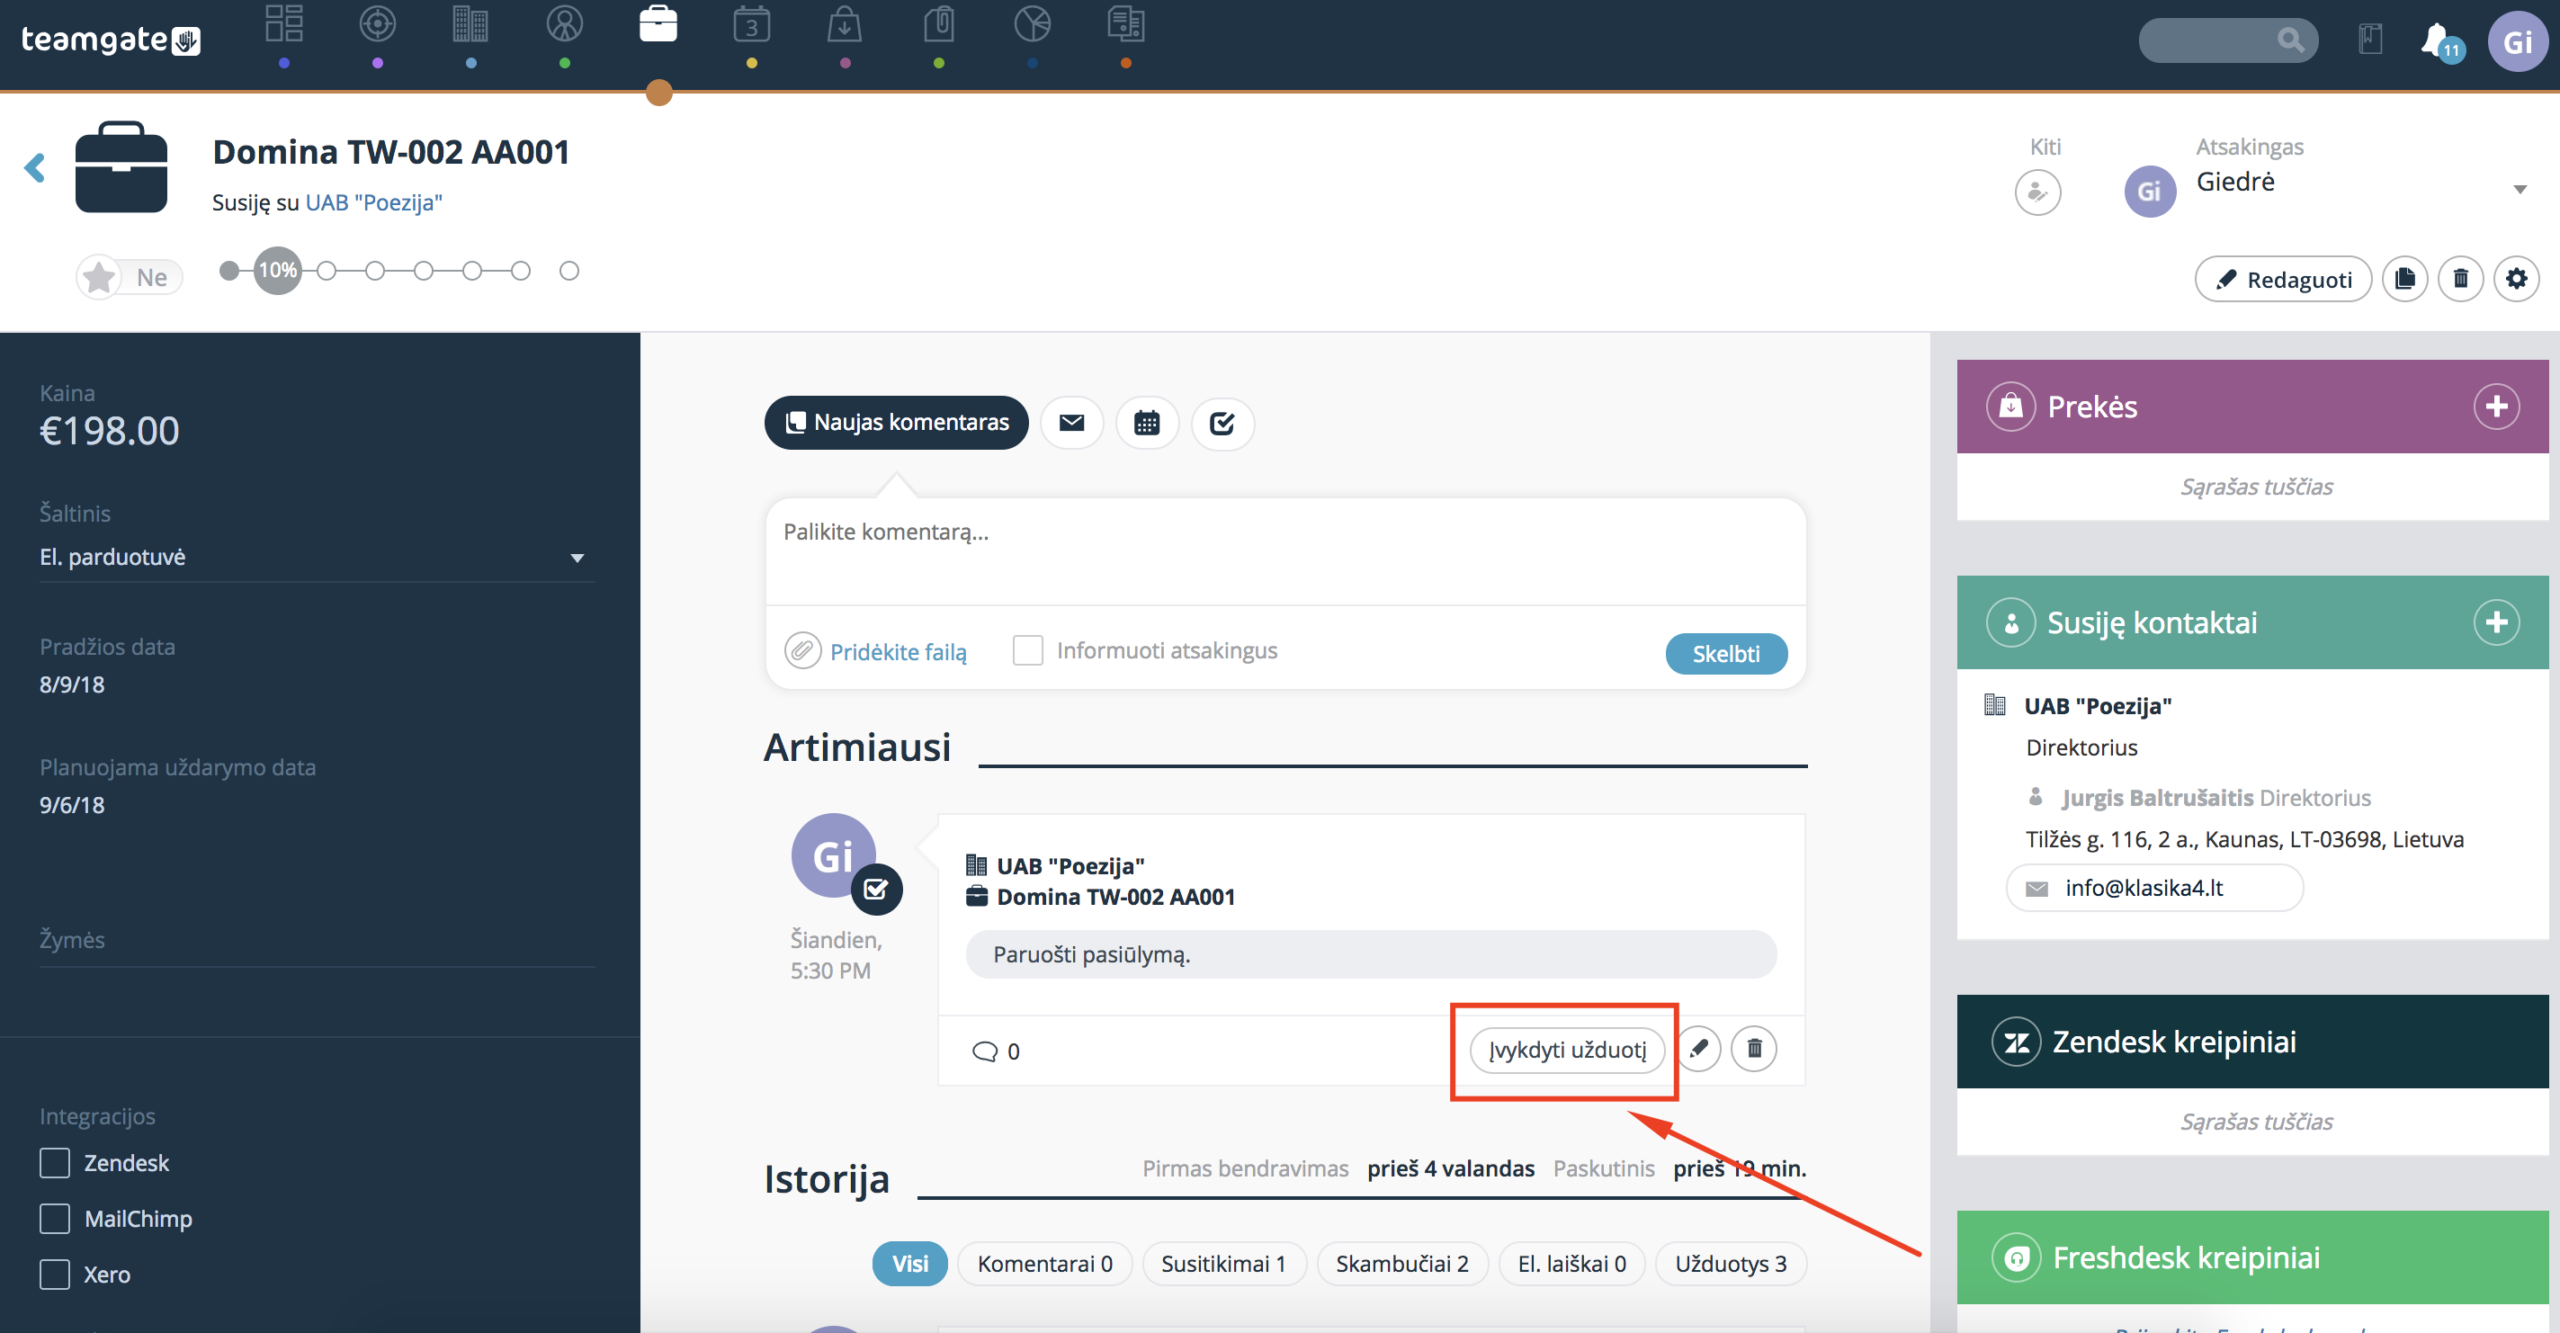Delete the deal with header trash icon

(2461, 279)
